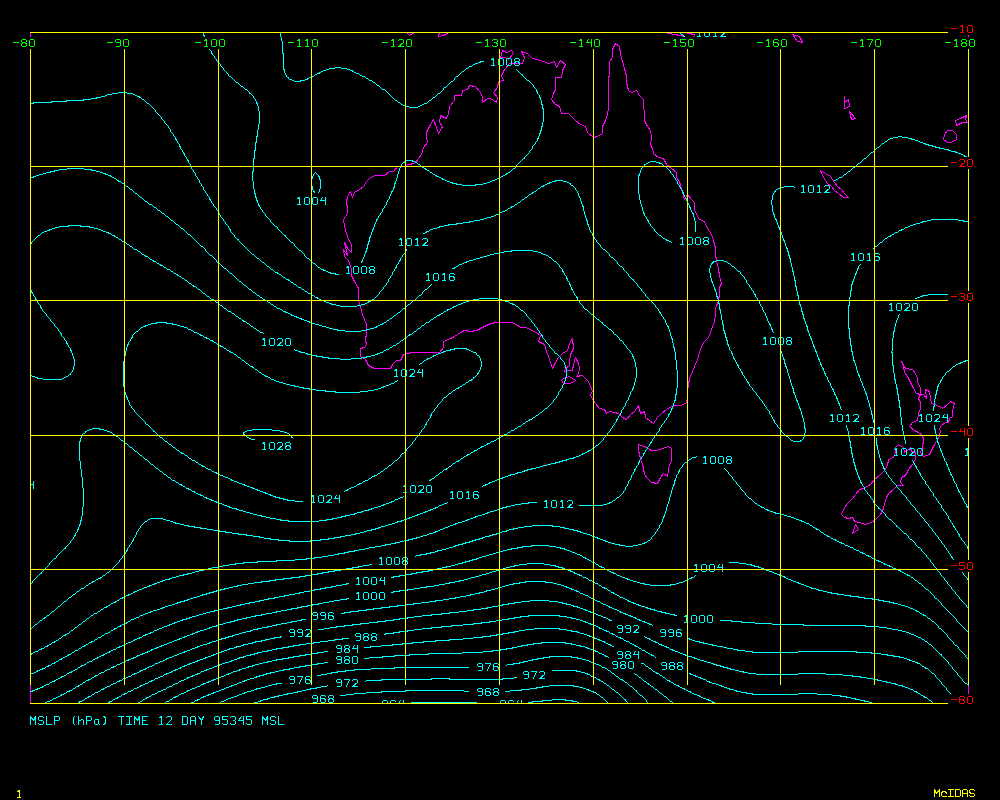Click the McIDAS label in bottom corner
This screenshot has height=800, width=1000.
pos(953,793)
